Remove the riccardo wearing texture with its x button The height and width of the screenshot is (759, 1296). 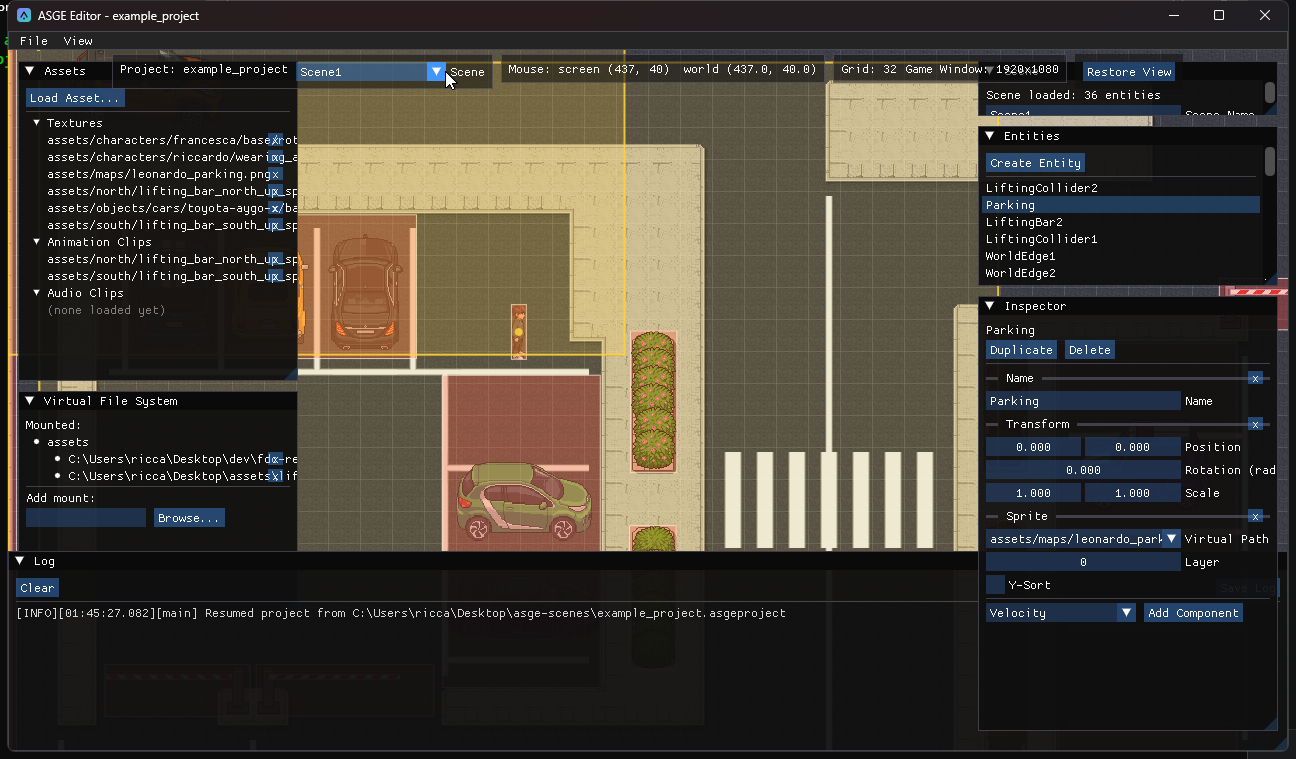[x=276, y=157]
